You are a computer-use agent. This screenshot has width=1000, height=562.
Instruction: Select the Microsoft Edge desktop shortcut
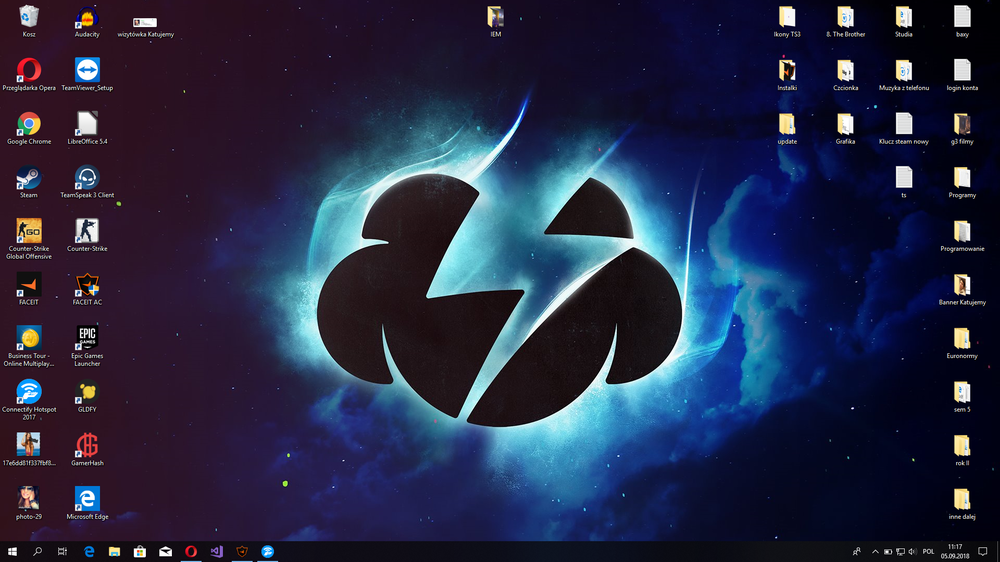(87, 503)
